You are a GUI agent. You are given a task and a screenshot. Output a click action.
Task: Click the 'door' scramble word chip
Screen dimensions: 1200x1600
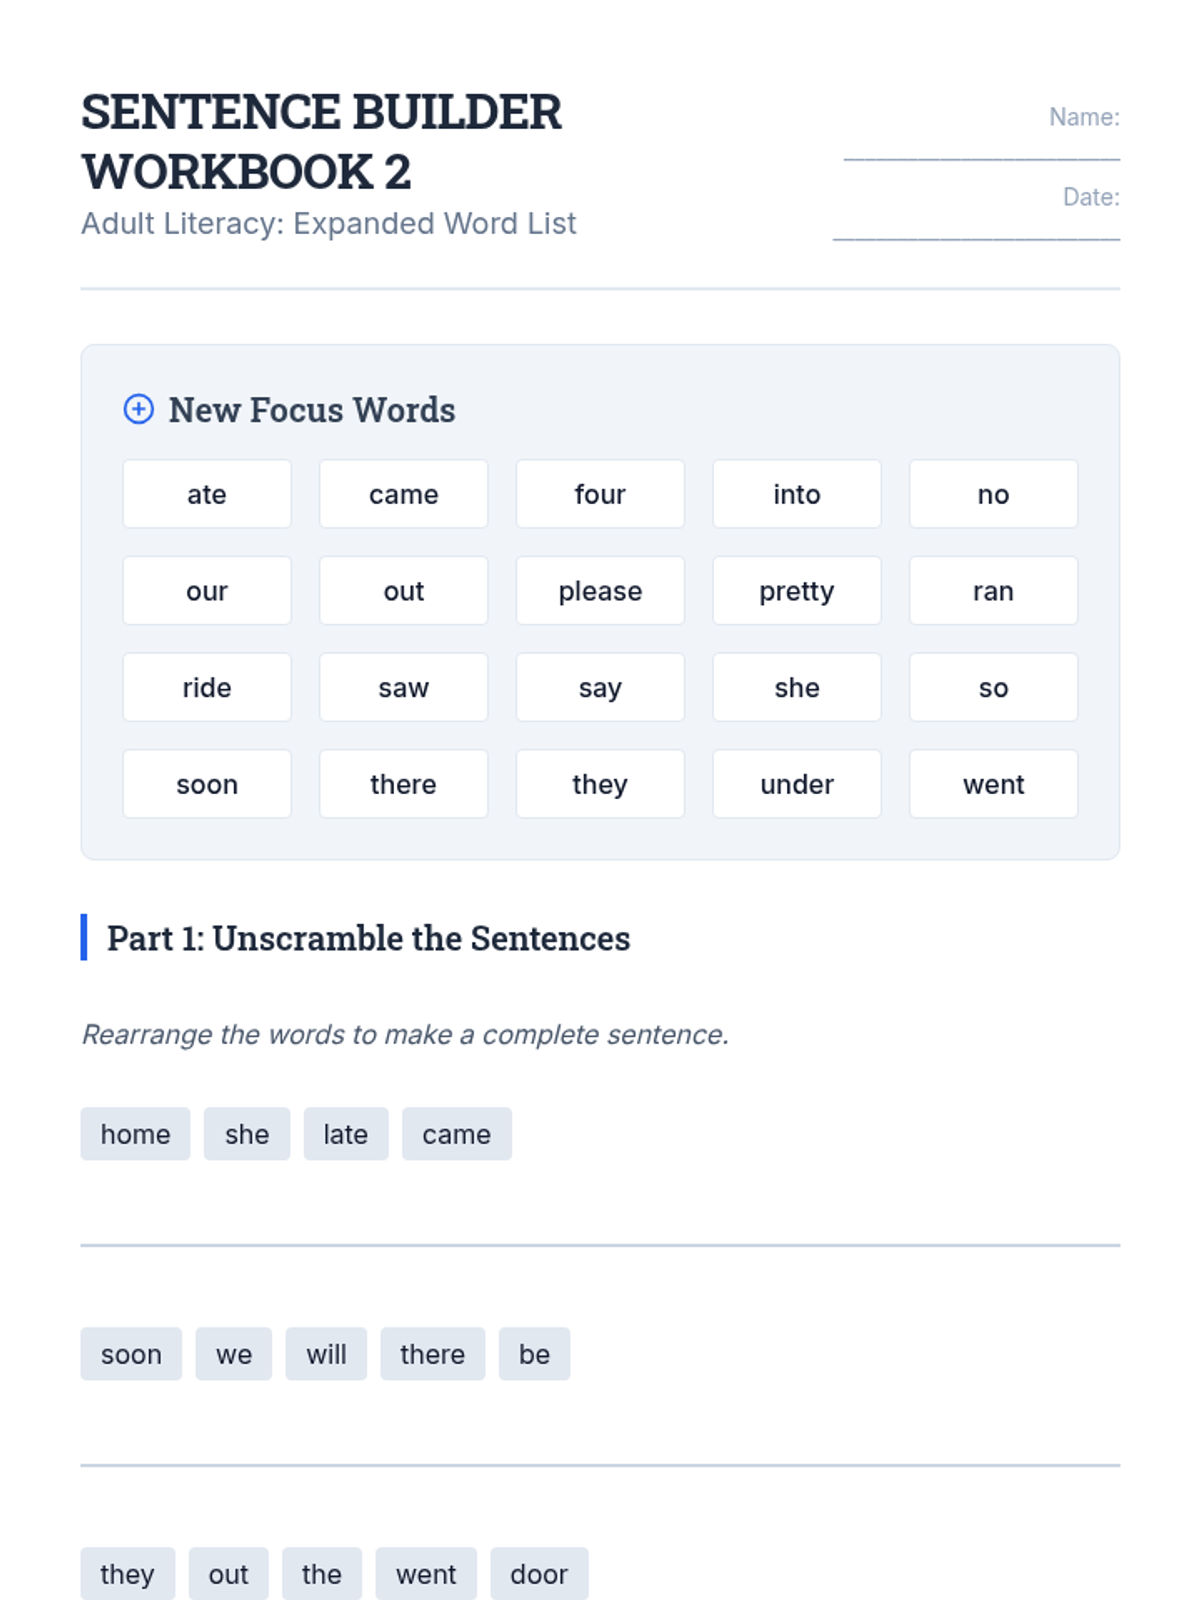[x=539, y=1574]
